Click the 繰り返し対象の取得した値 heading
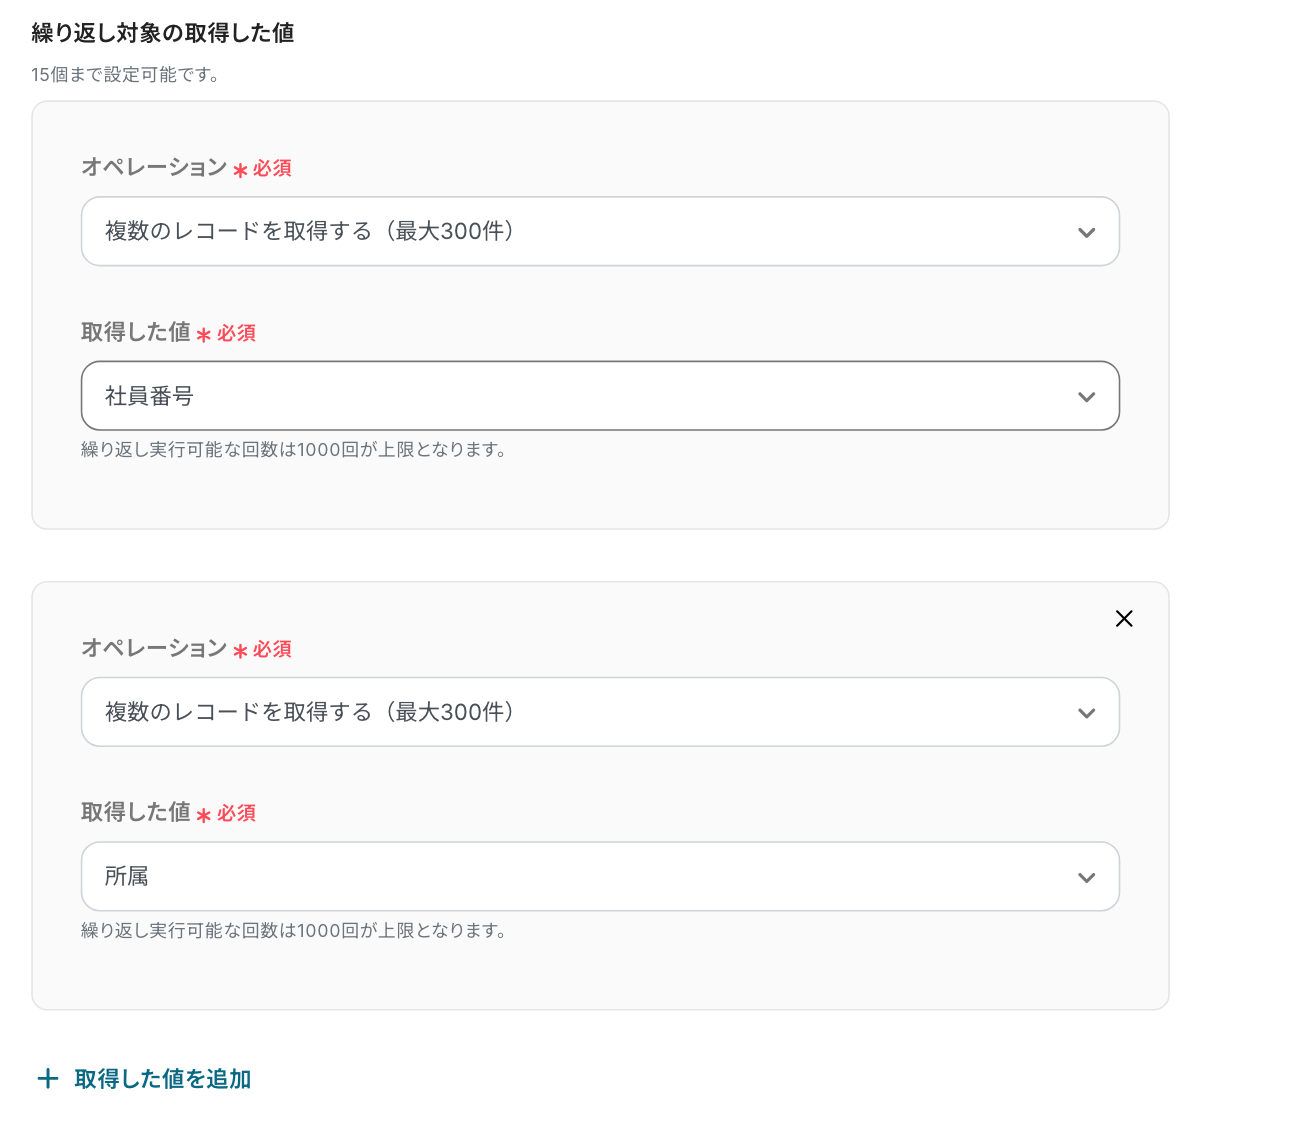Image resolution: width=1294 pixels, height=1130 pixels. (x=163, y=33)
